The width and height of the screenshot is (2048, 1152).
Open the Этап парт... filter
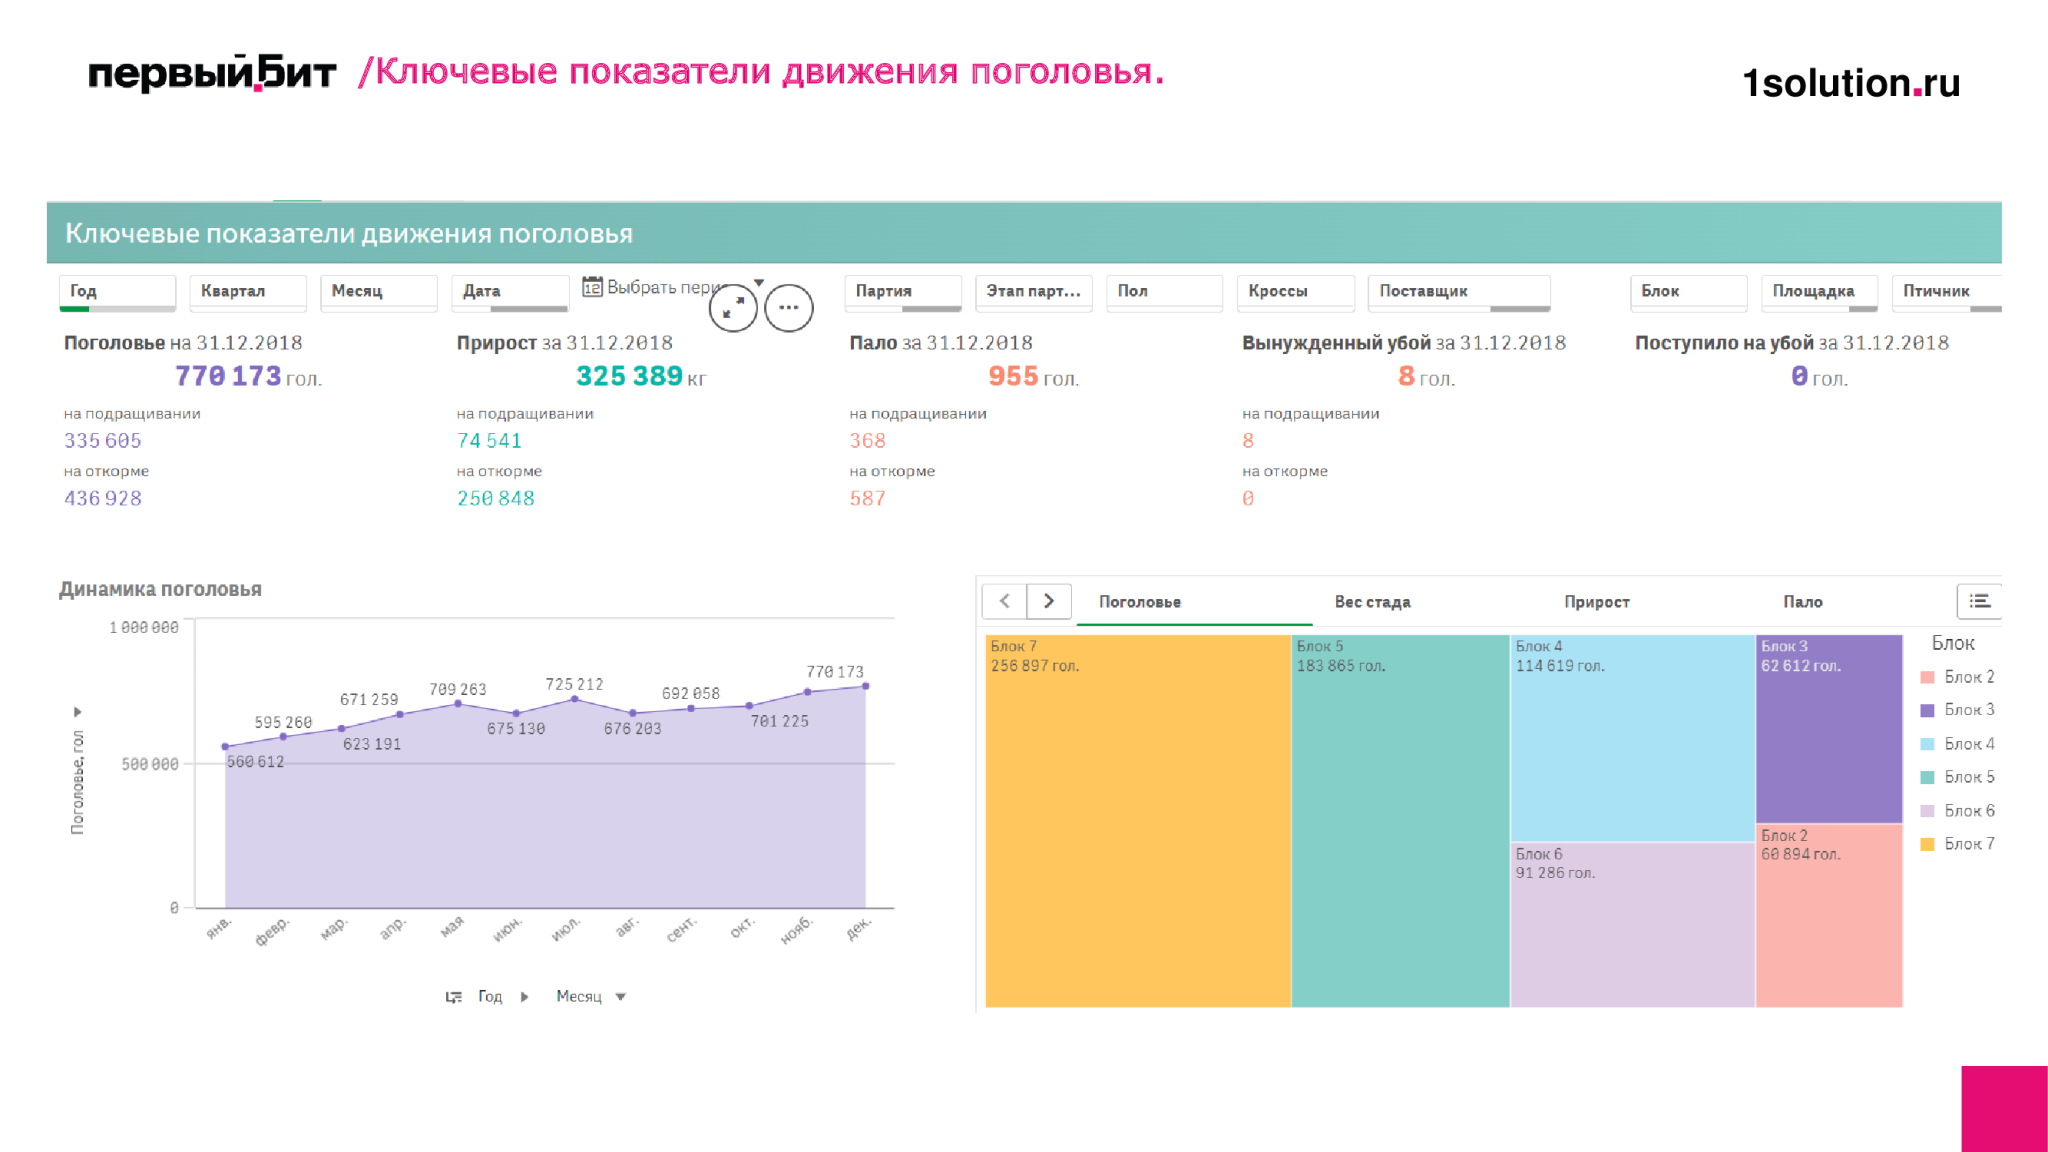click(1034, 292)
